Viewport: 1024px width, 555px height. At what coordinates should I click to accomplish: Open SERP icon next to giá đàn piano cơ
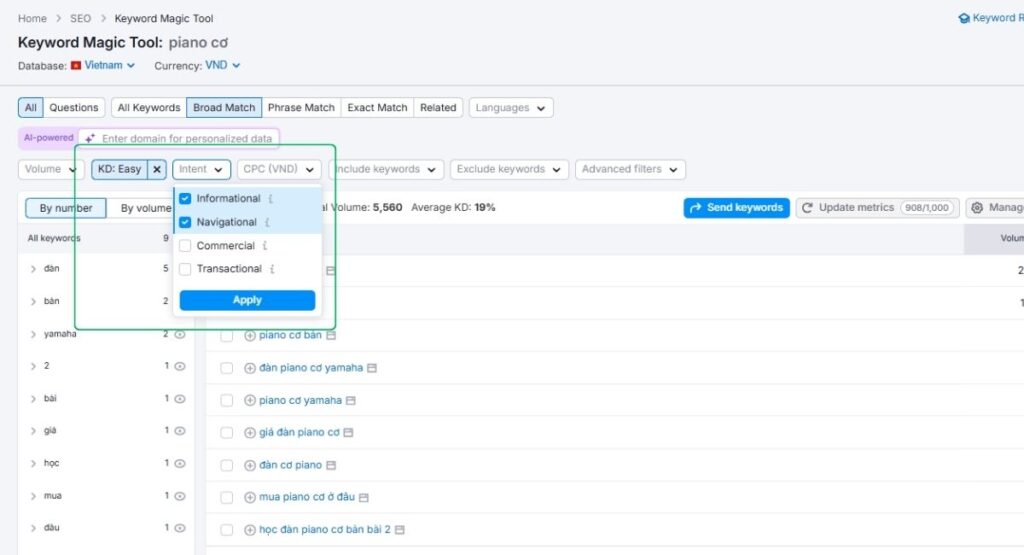(x=348, y=433)
